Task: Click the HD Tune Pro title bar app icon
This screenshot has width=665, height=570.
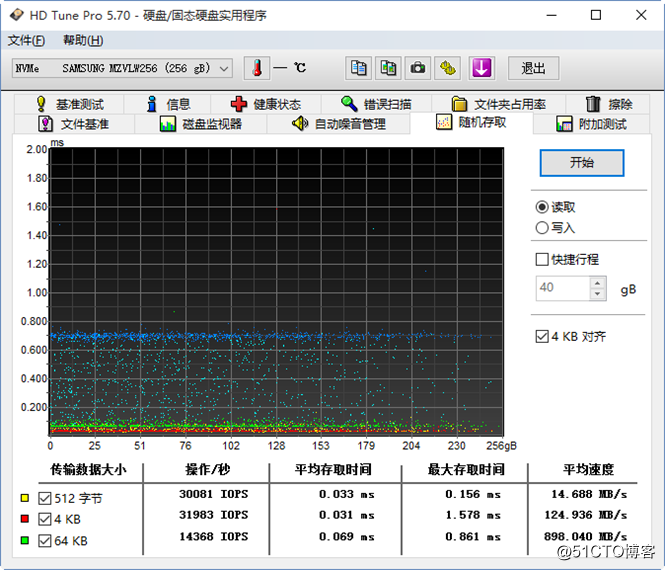Action: click(x=17, y=15)
